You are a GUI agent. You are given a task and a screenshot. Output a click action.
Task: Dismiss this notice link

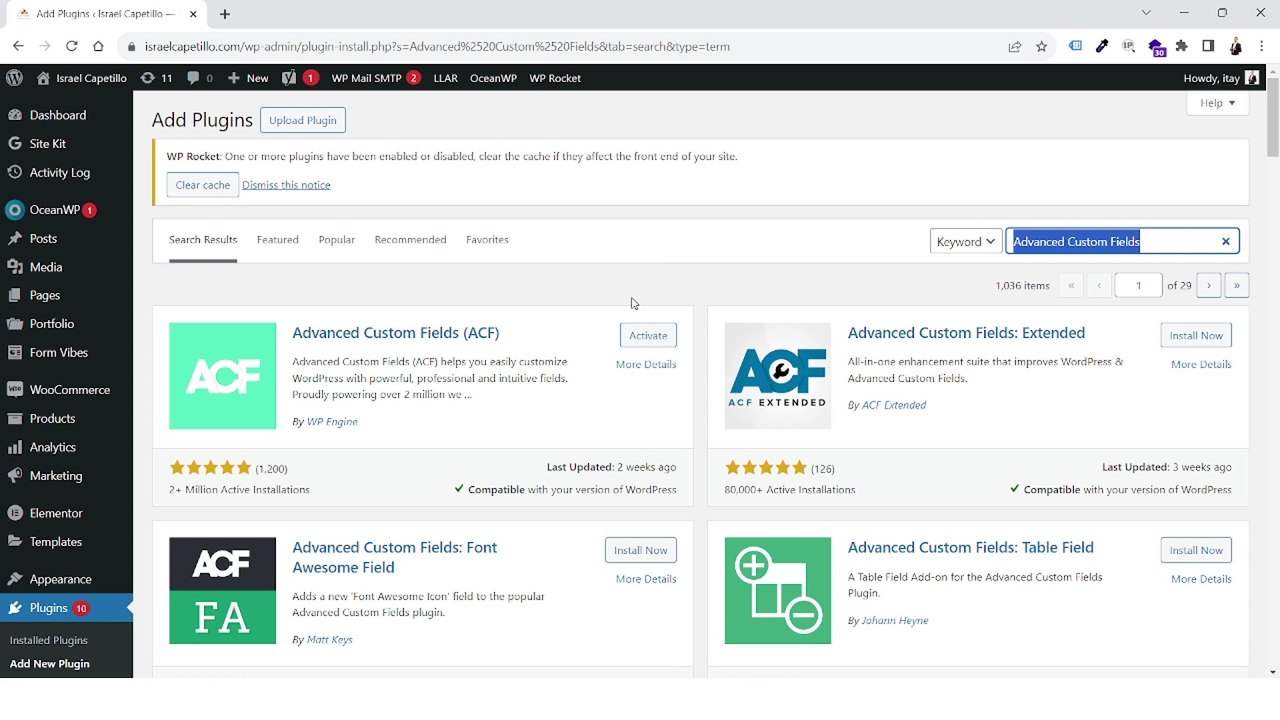pos(286,185)
